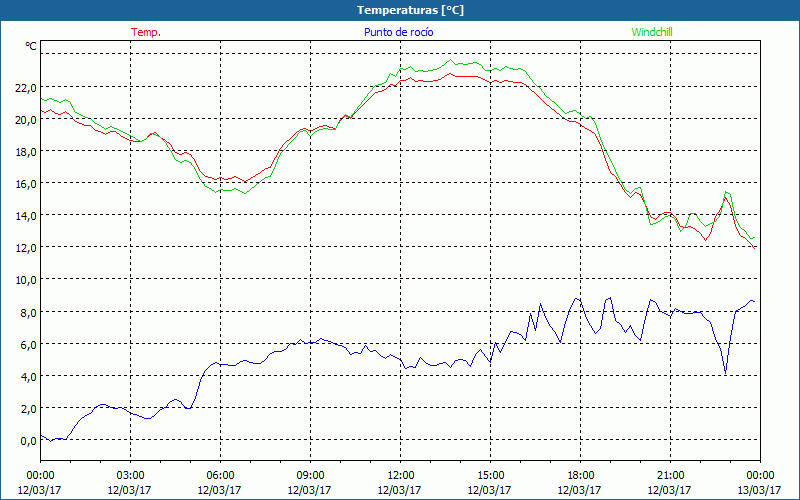Select the blue 'Punto de rocío' legend label
Viewport: 800px width, 500px height.
[x=398, y=32]
